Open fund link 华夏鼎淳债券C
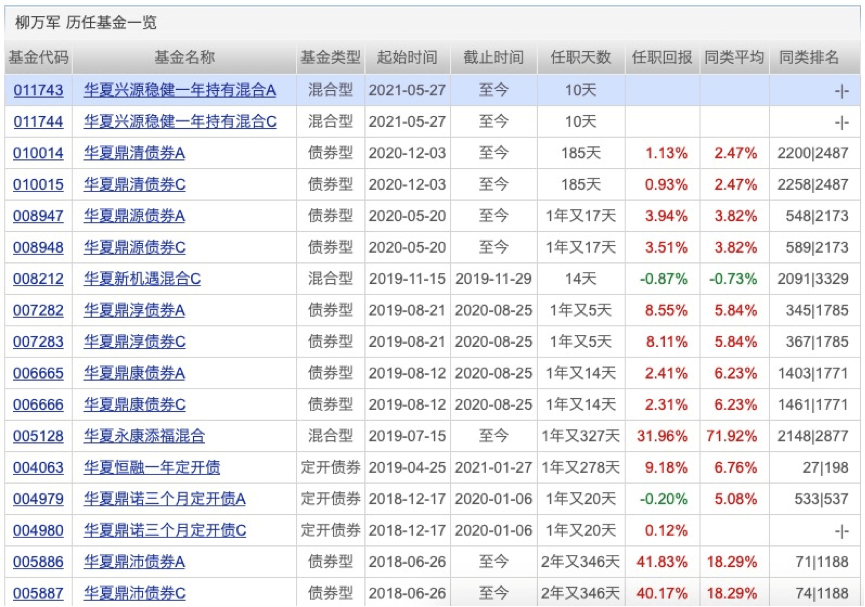This screenshot has height=607, width=865. click(x=135, y=342)
